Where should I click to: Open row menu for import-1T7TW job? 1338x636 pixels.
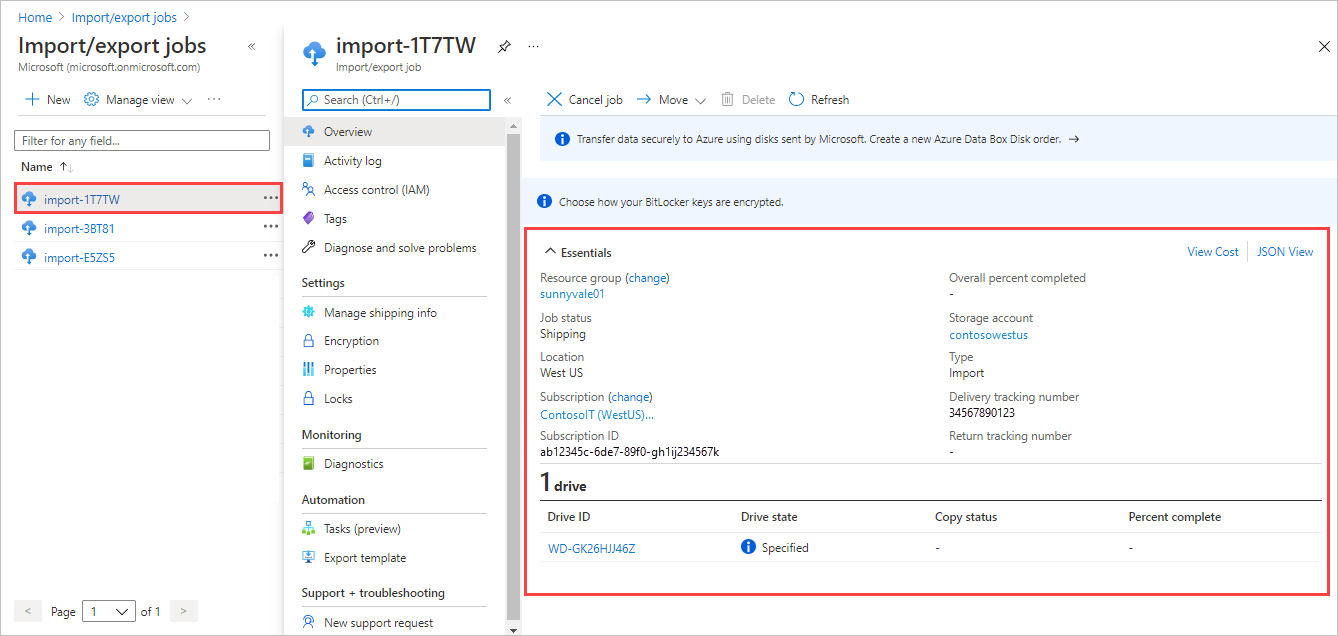click(271, 198)
